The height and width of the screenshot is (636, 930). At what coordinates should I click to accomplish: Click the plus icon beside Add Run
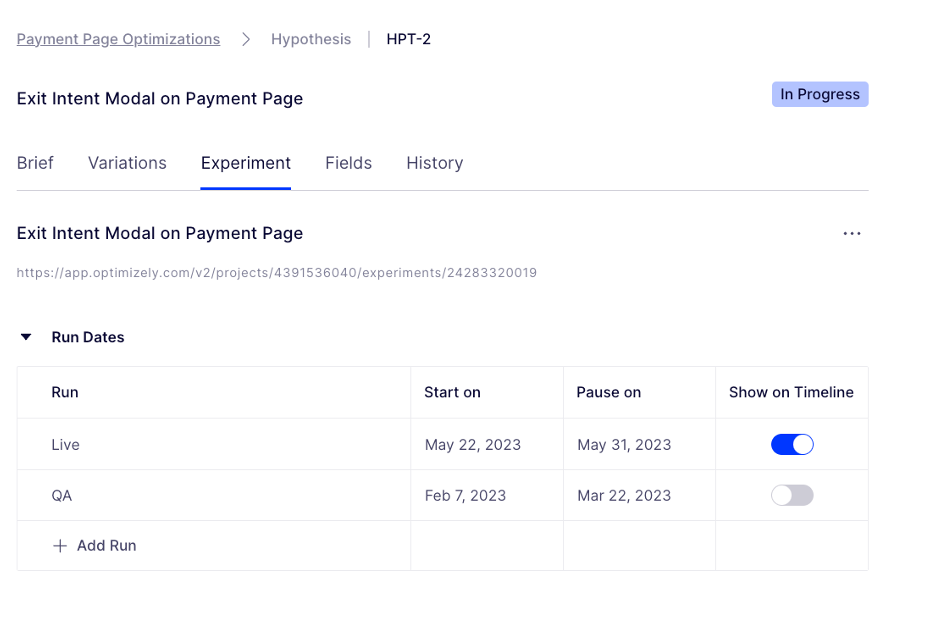[x=60, y=546]
